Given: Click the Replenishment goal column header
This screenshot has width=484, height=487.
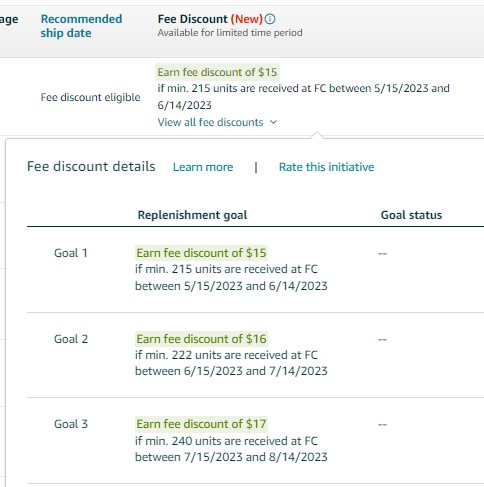Looking at the screenshot, I should 192,215.
